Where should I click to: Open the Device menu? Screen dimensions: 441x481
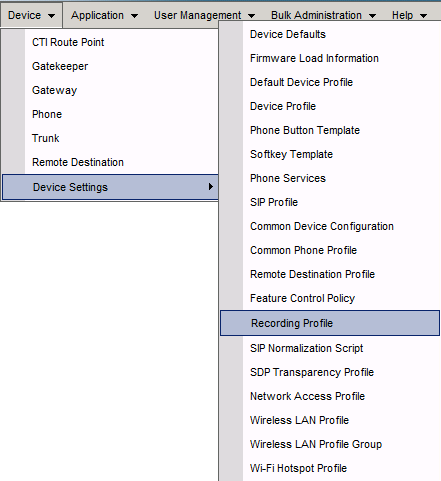31,15
